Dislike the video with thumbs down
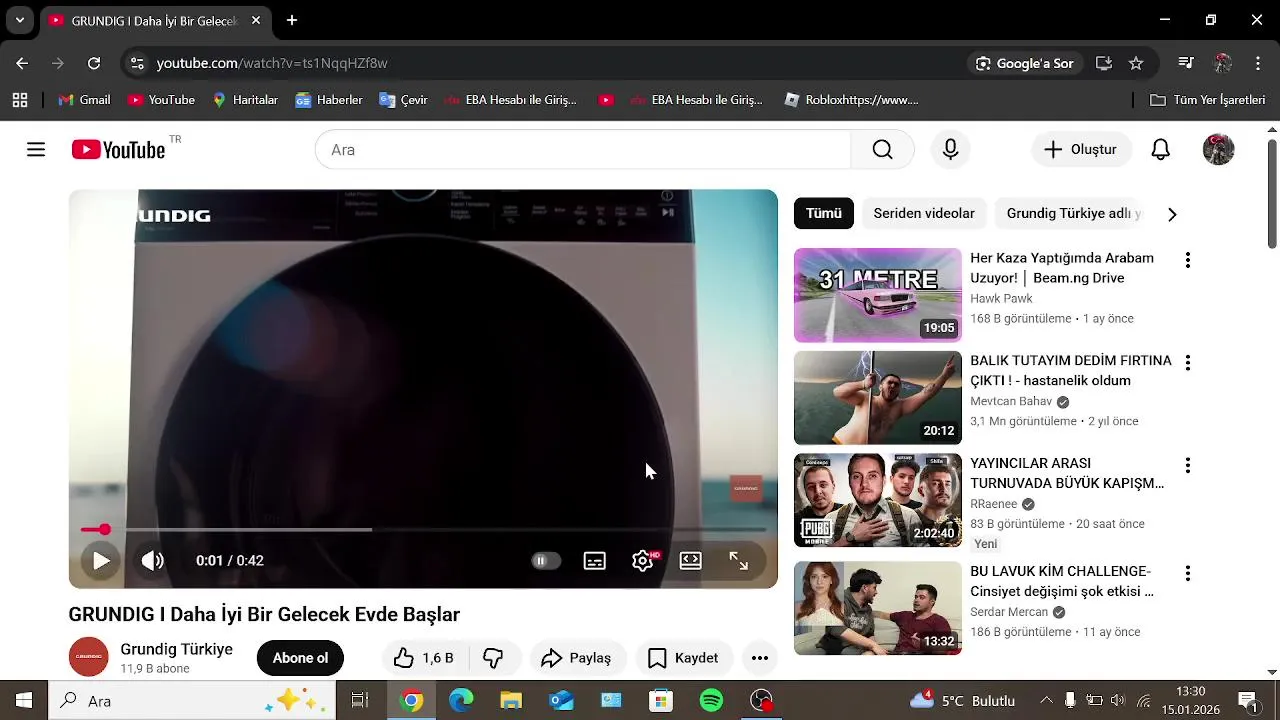 [x=494, y=658]
